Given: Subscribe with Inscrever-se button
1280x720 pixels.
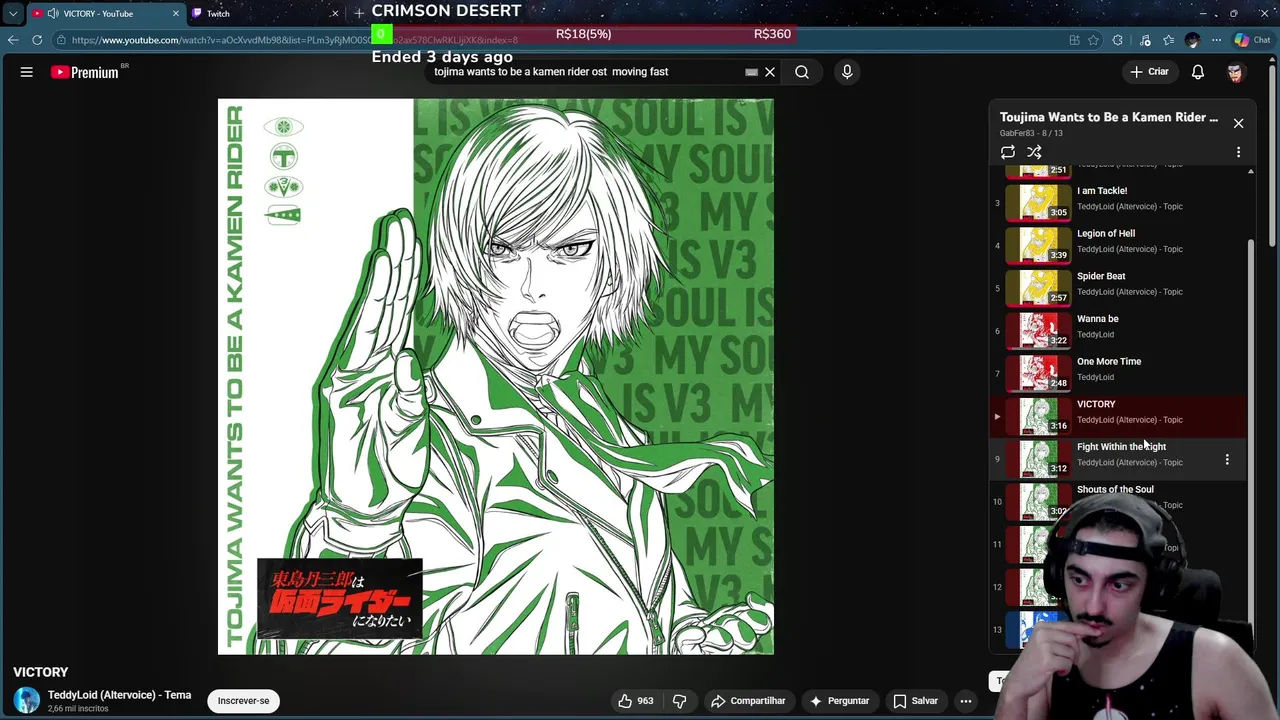Looking at the screenshot, I should (244, 701).
